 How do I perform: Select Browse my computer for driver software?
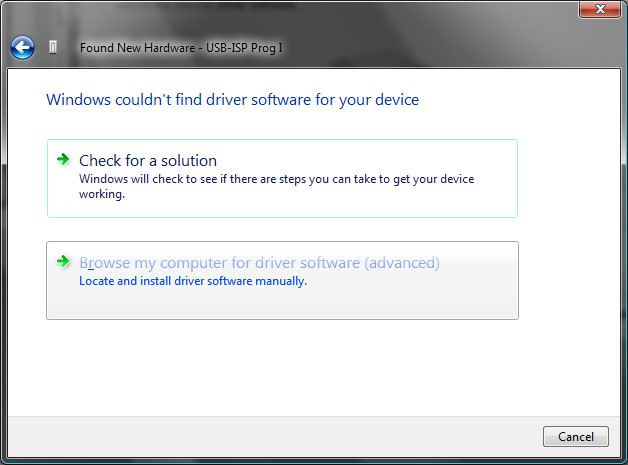click(282, 280)
